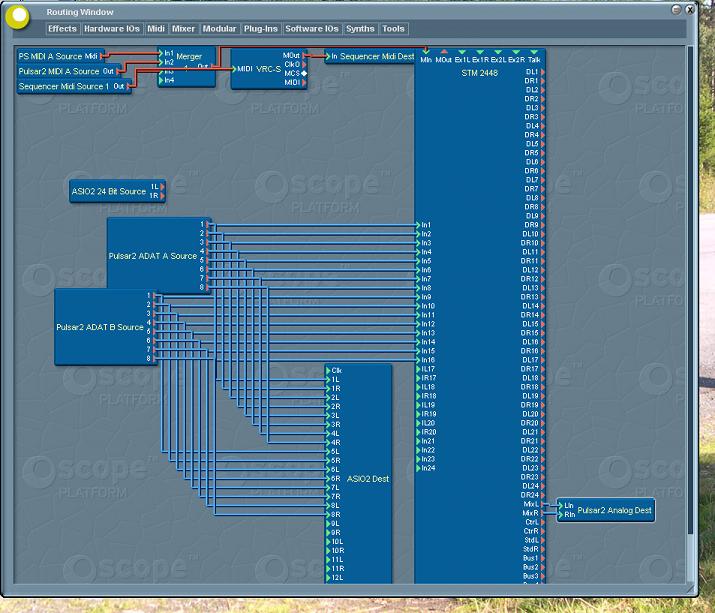Image resolution: width=715 pixels, height=613 pixels.
Task: Click ASIO2 24 Bit Source 1R port
Action: [x=162, y=196]
